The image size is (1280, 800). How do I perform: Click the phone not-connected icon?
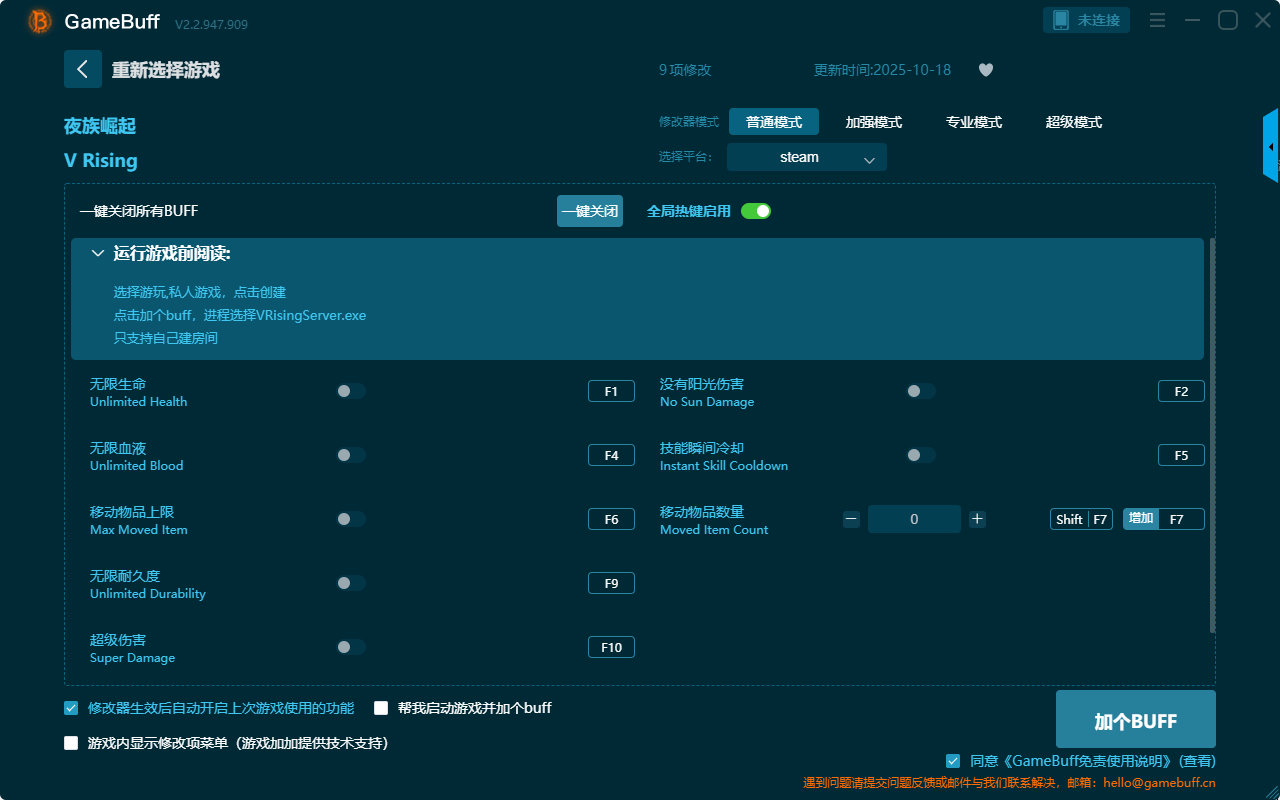(1061, 20)
